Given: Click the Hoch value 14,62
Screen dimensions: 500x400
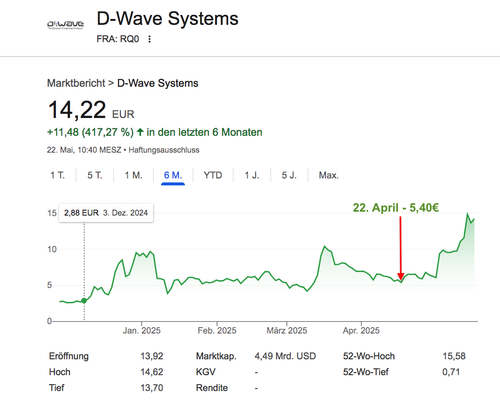Looking at the screenshot, I should 152,372.
